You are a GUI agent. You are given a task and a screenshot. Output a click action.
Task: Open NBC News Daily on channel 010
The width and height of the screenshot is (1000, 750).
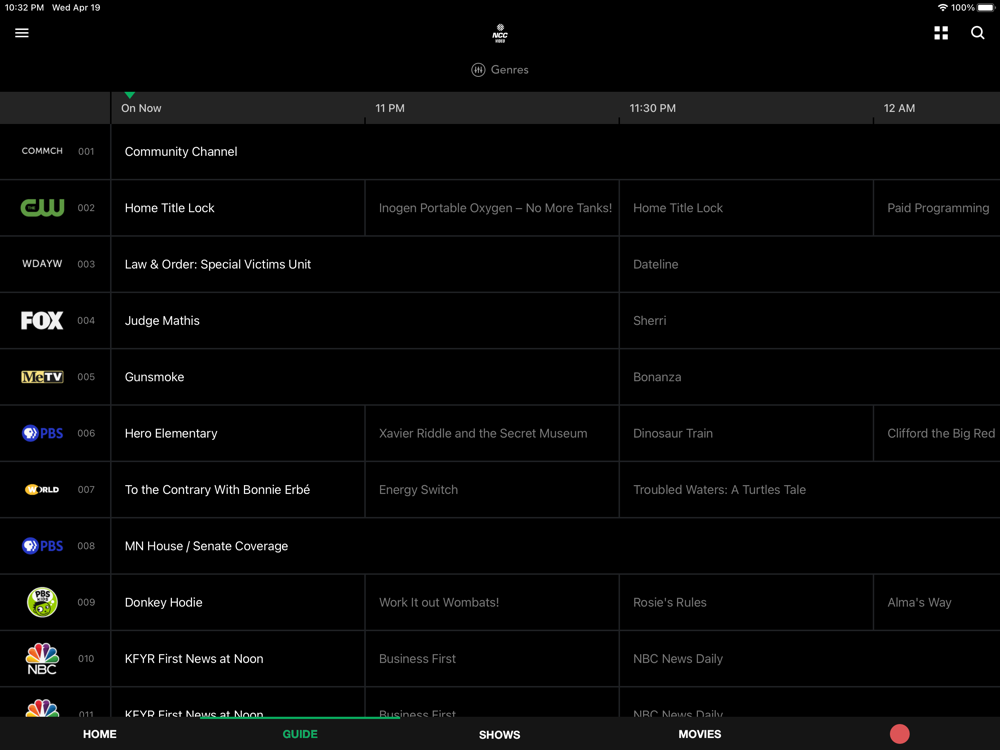[810, 659]
